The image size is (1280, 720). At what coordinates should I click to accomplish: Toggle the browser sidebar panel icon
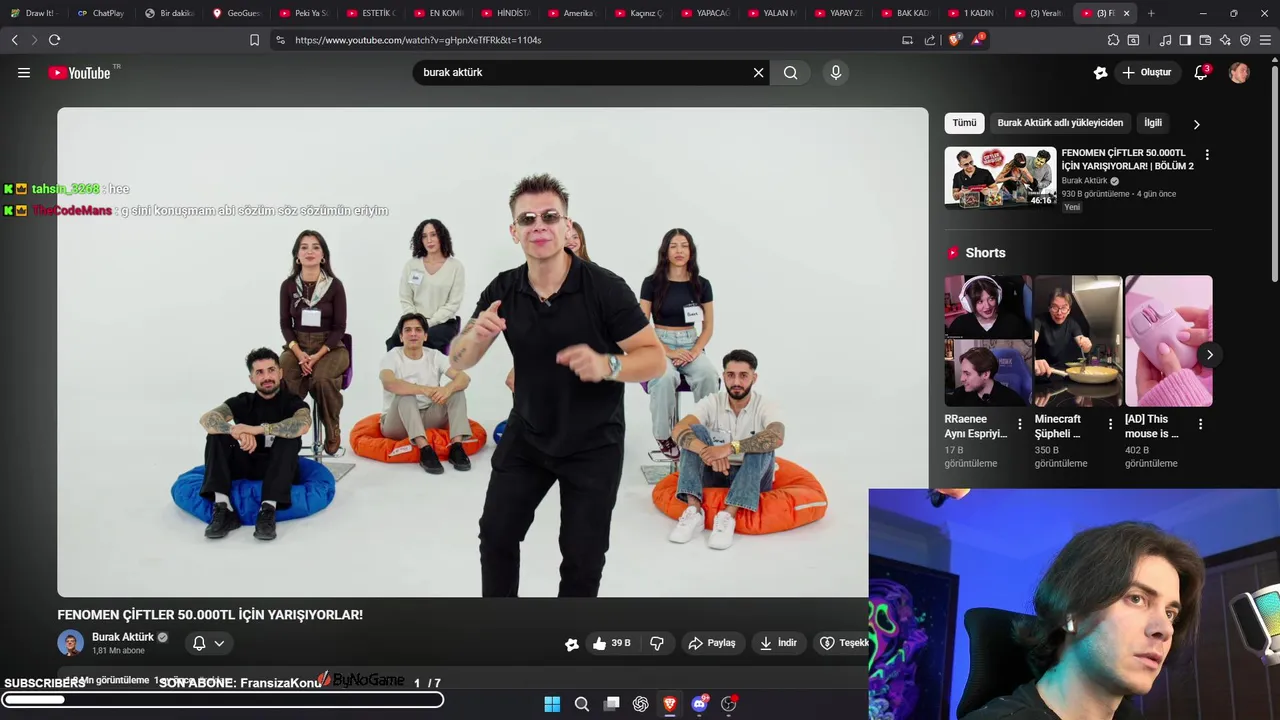coord(1185,40)
